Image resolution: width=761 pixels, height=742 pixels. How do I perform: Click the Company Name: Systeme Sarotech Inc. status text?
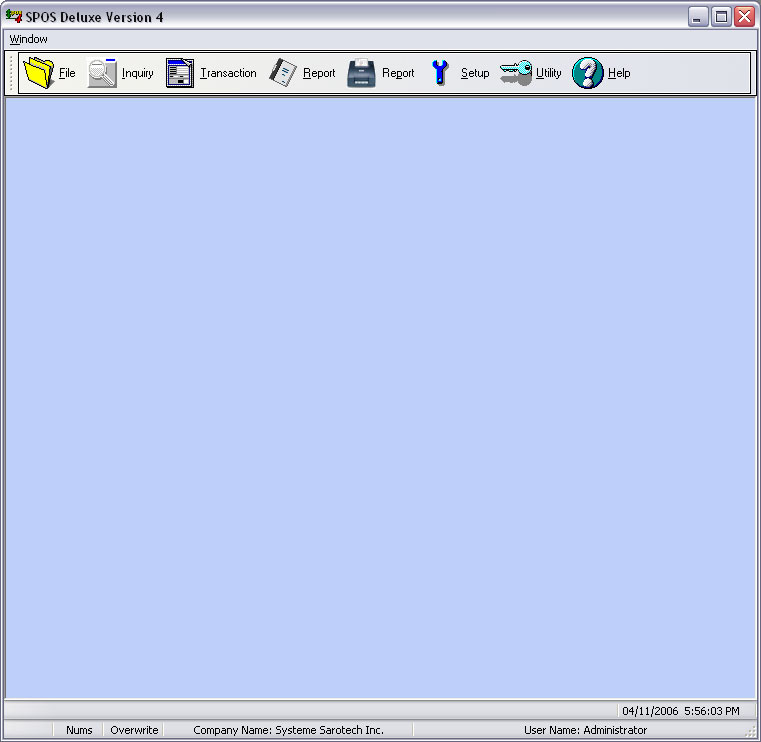(288, 730)
